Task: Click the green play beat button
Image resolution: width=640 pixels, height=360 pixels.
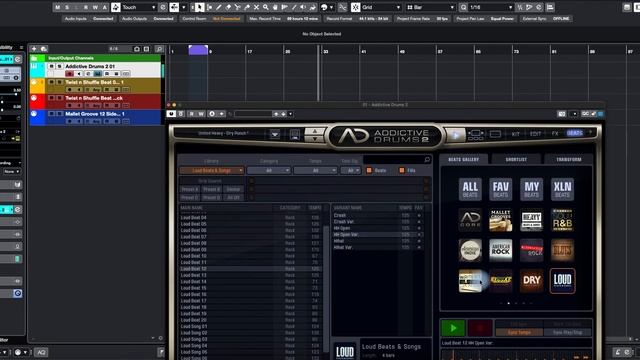Action: pyautogui.click(x=453, y=328)
